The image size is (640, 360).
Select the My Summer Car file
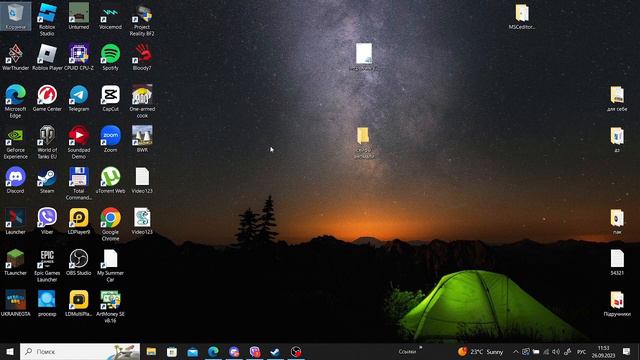pos(110,265)
